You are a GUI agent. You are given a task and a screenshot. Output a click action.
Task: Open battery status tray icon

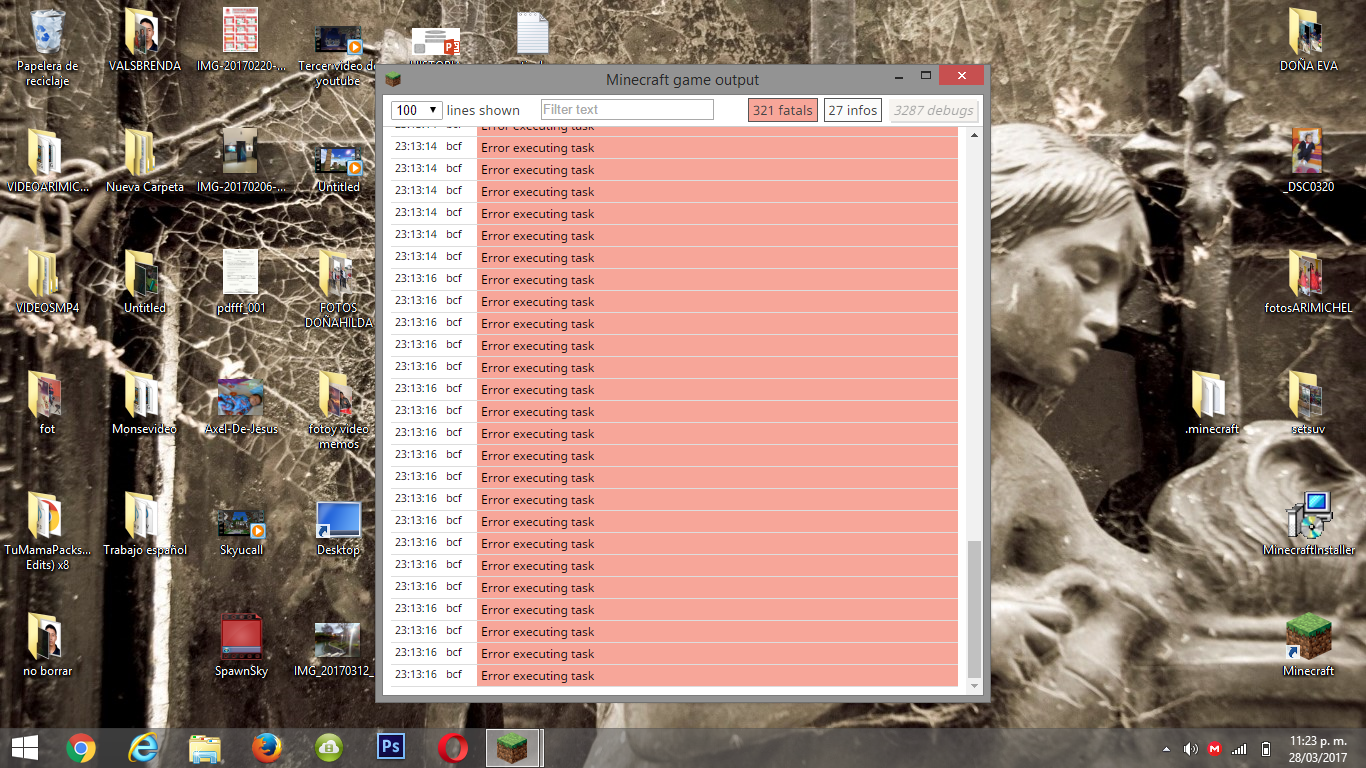[x=1265, y=749]
